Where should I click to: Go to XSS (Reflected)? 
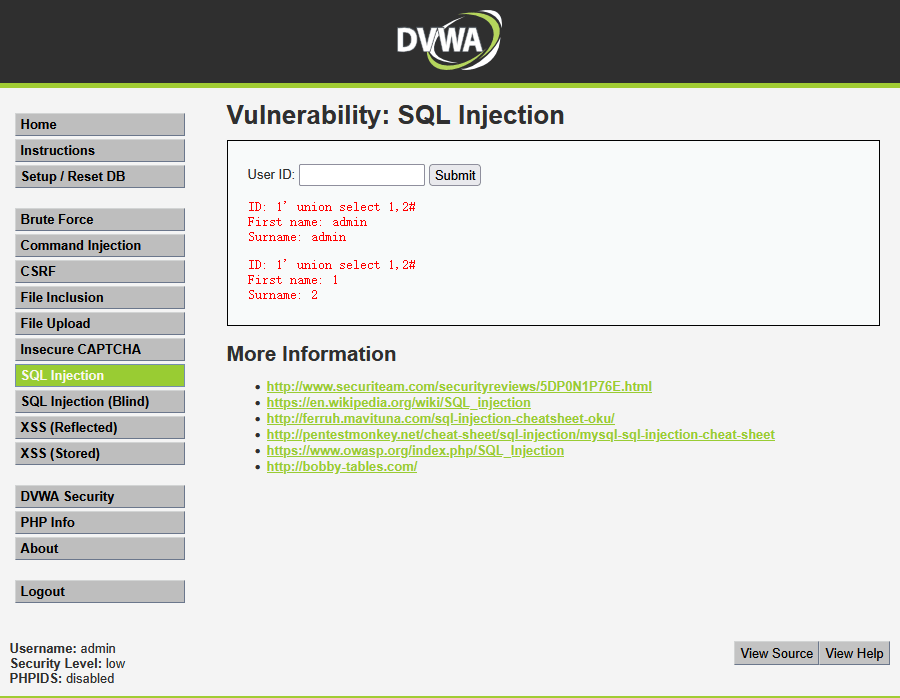point(100,427)
